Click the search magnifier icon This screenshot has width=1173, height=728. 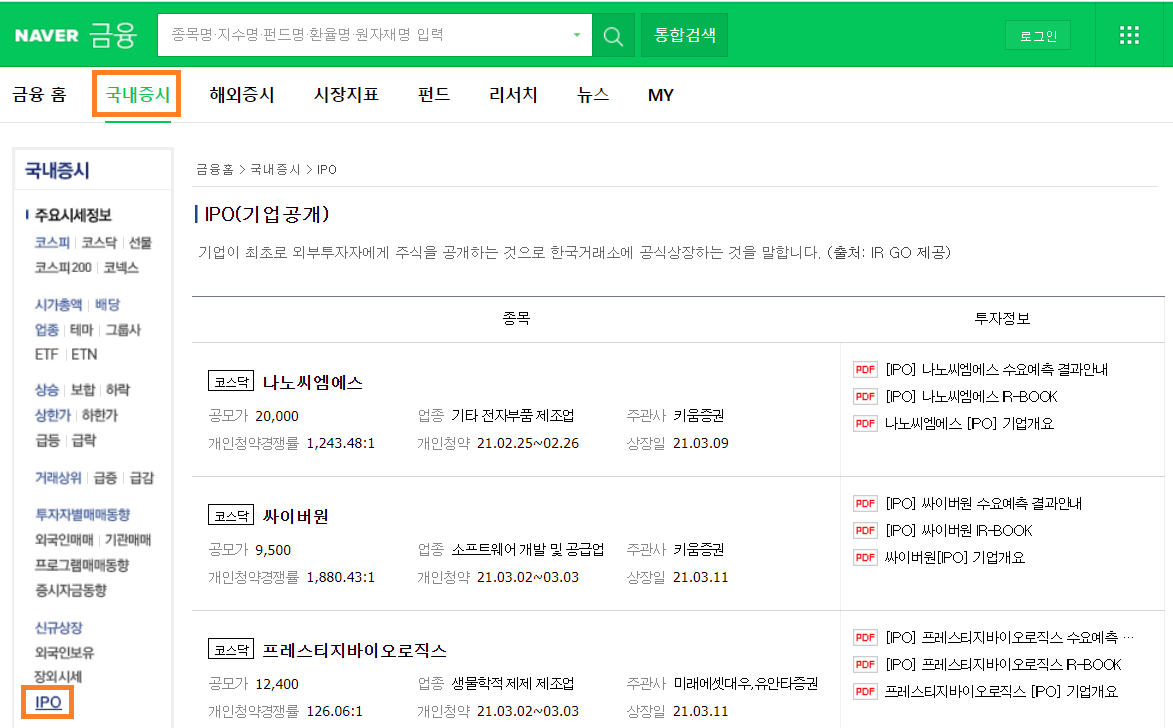(613, 35)
